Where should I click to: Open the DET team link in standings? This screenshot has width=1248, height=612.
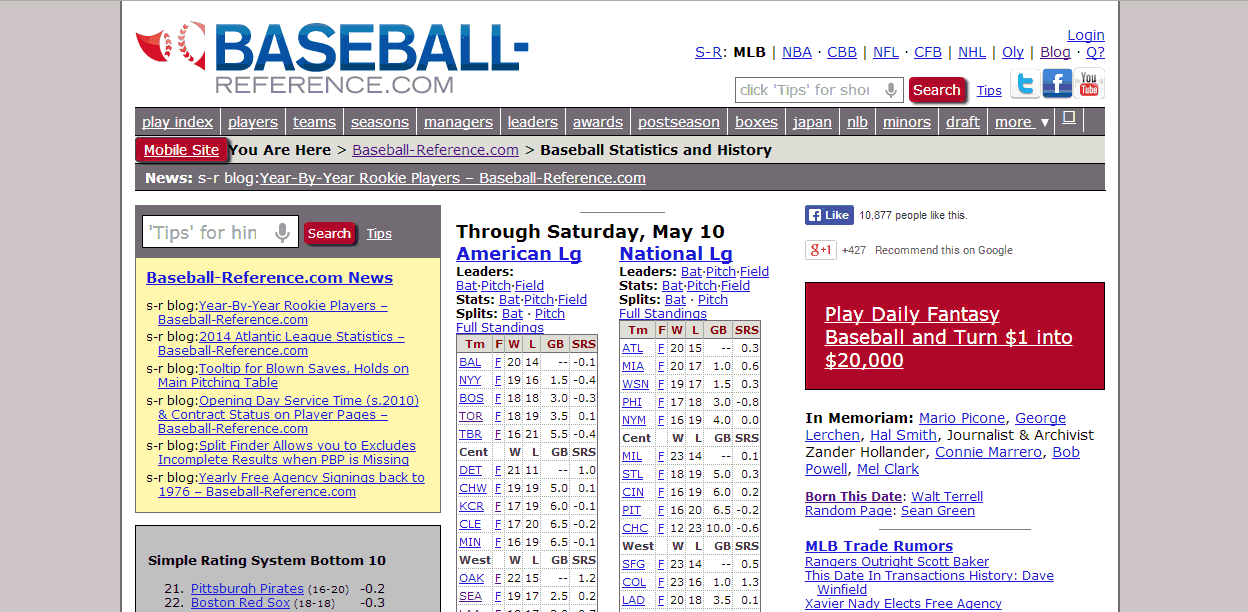(470, 470)
